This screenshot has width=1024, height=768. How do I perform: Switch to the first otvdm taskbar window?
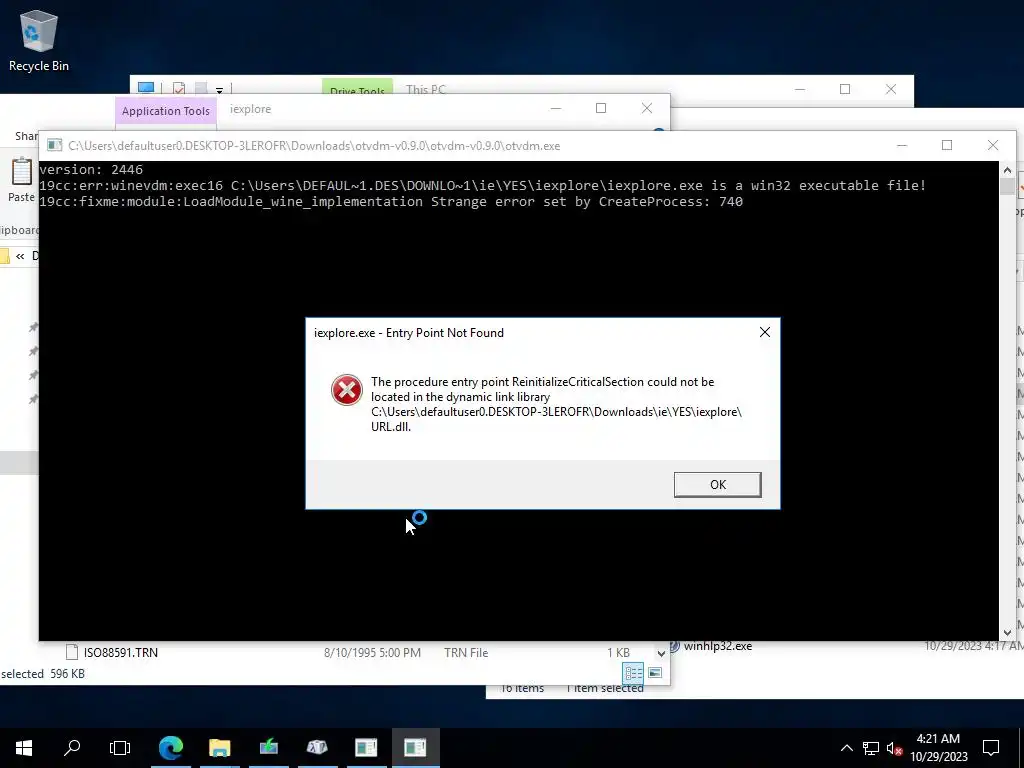click(366, 748)
